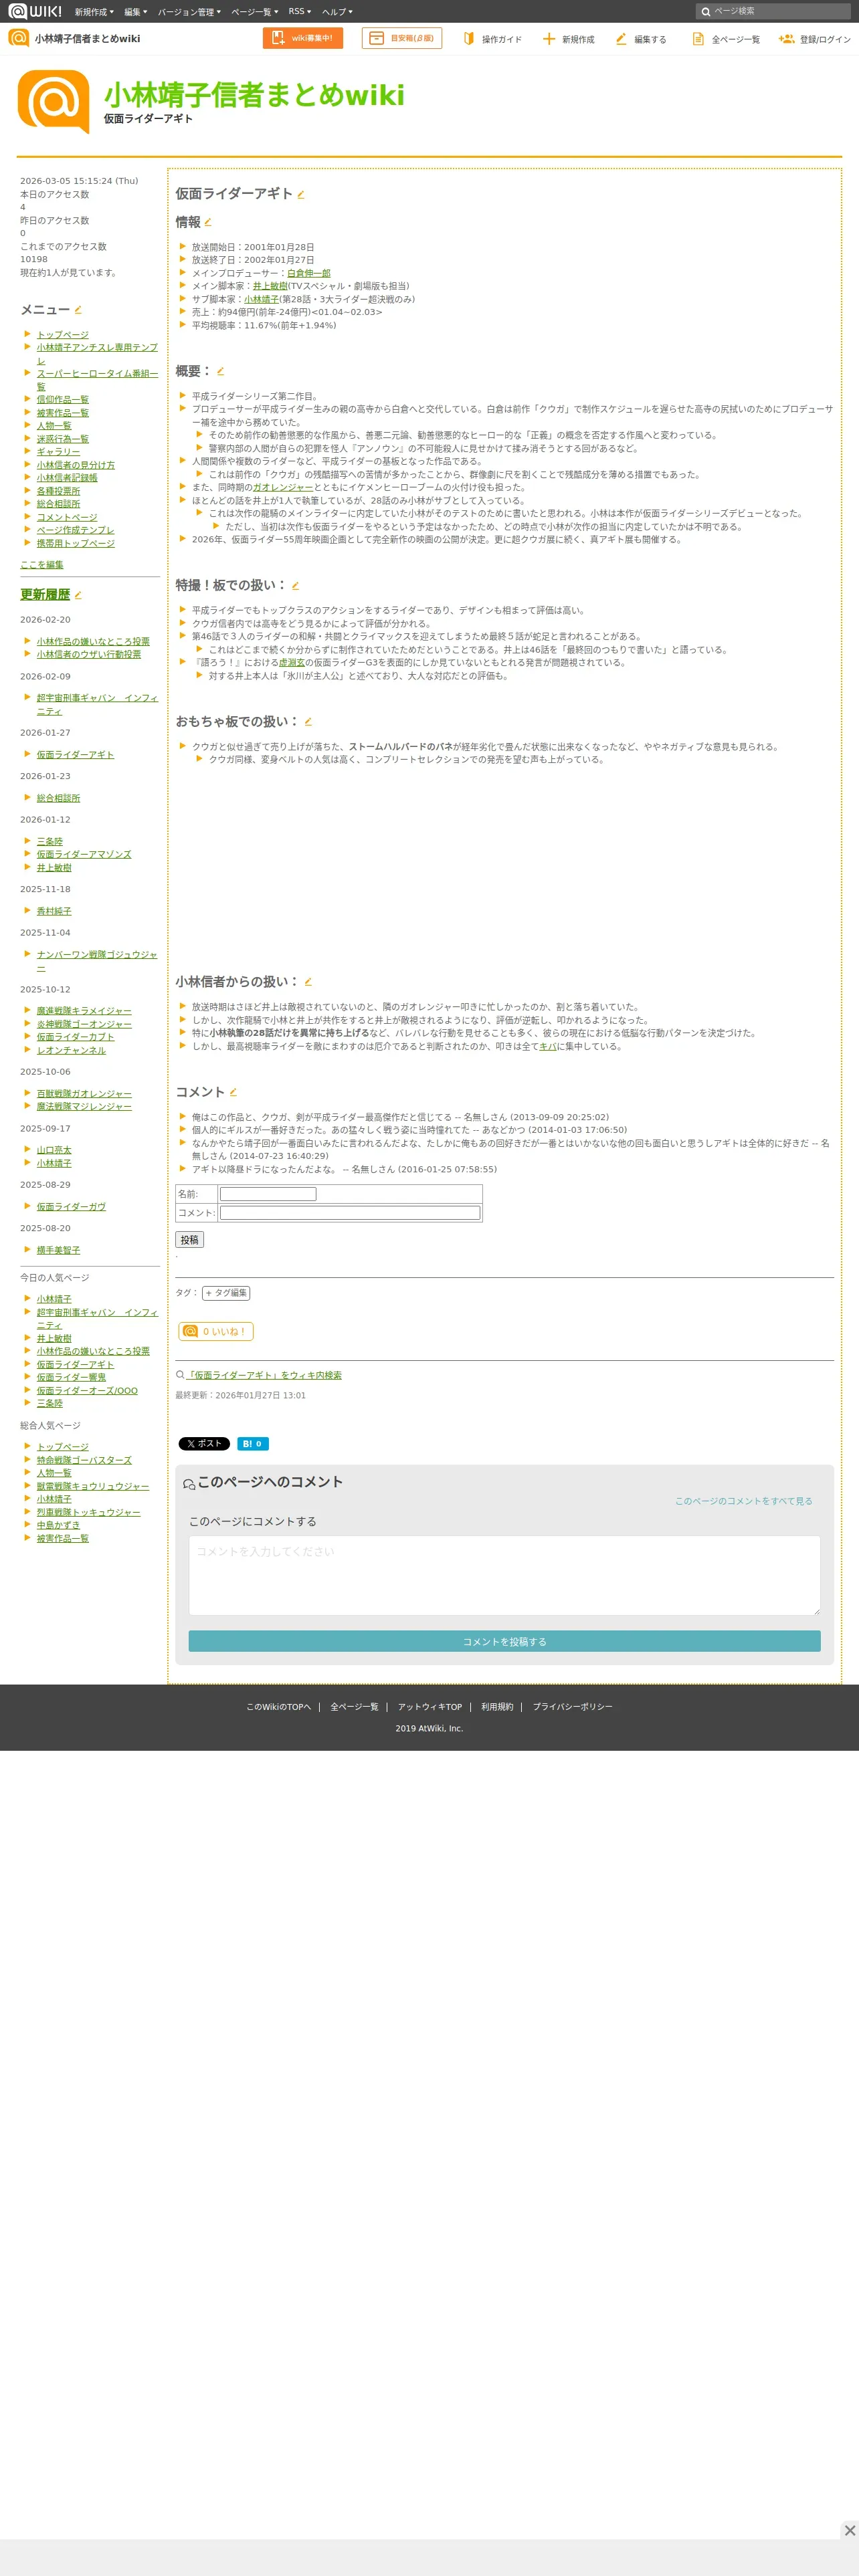Open 全ページ一覧 in header
Screen dimensions: 859x2576
point(726,39)
